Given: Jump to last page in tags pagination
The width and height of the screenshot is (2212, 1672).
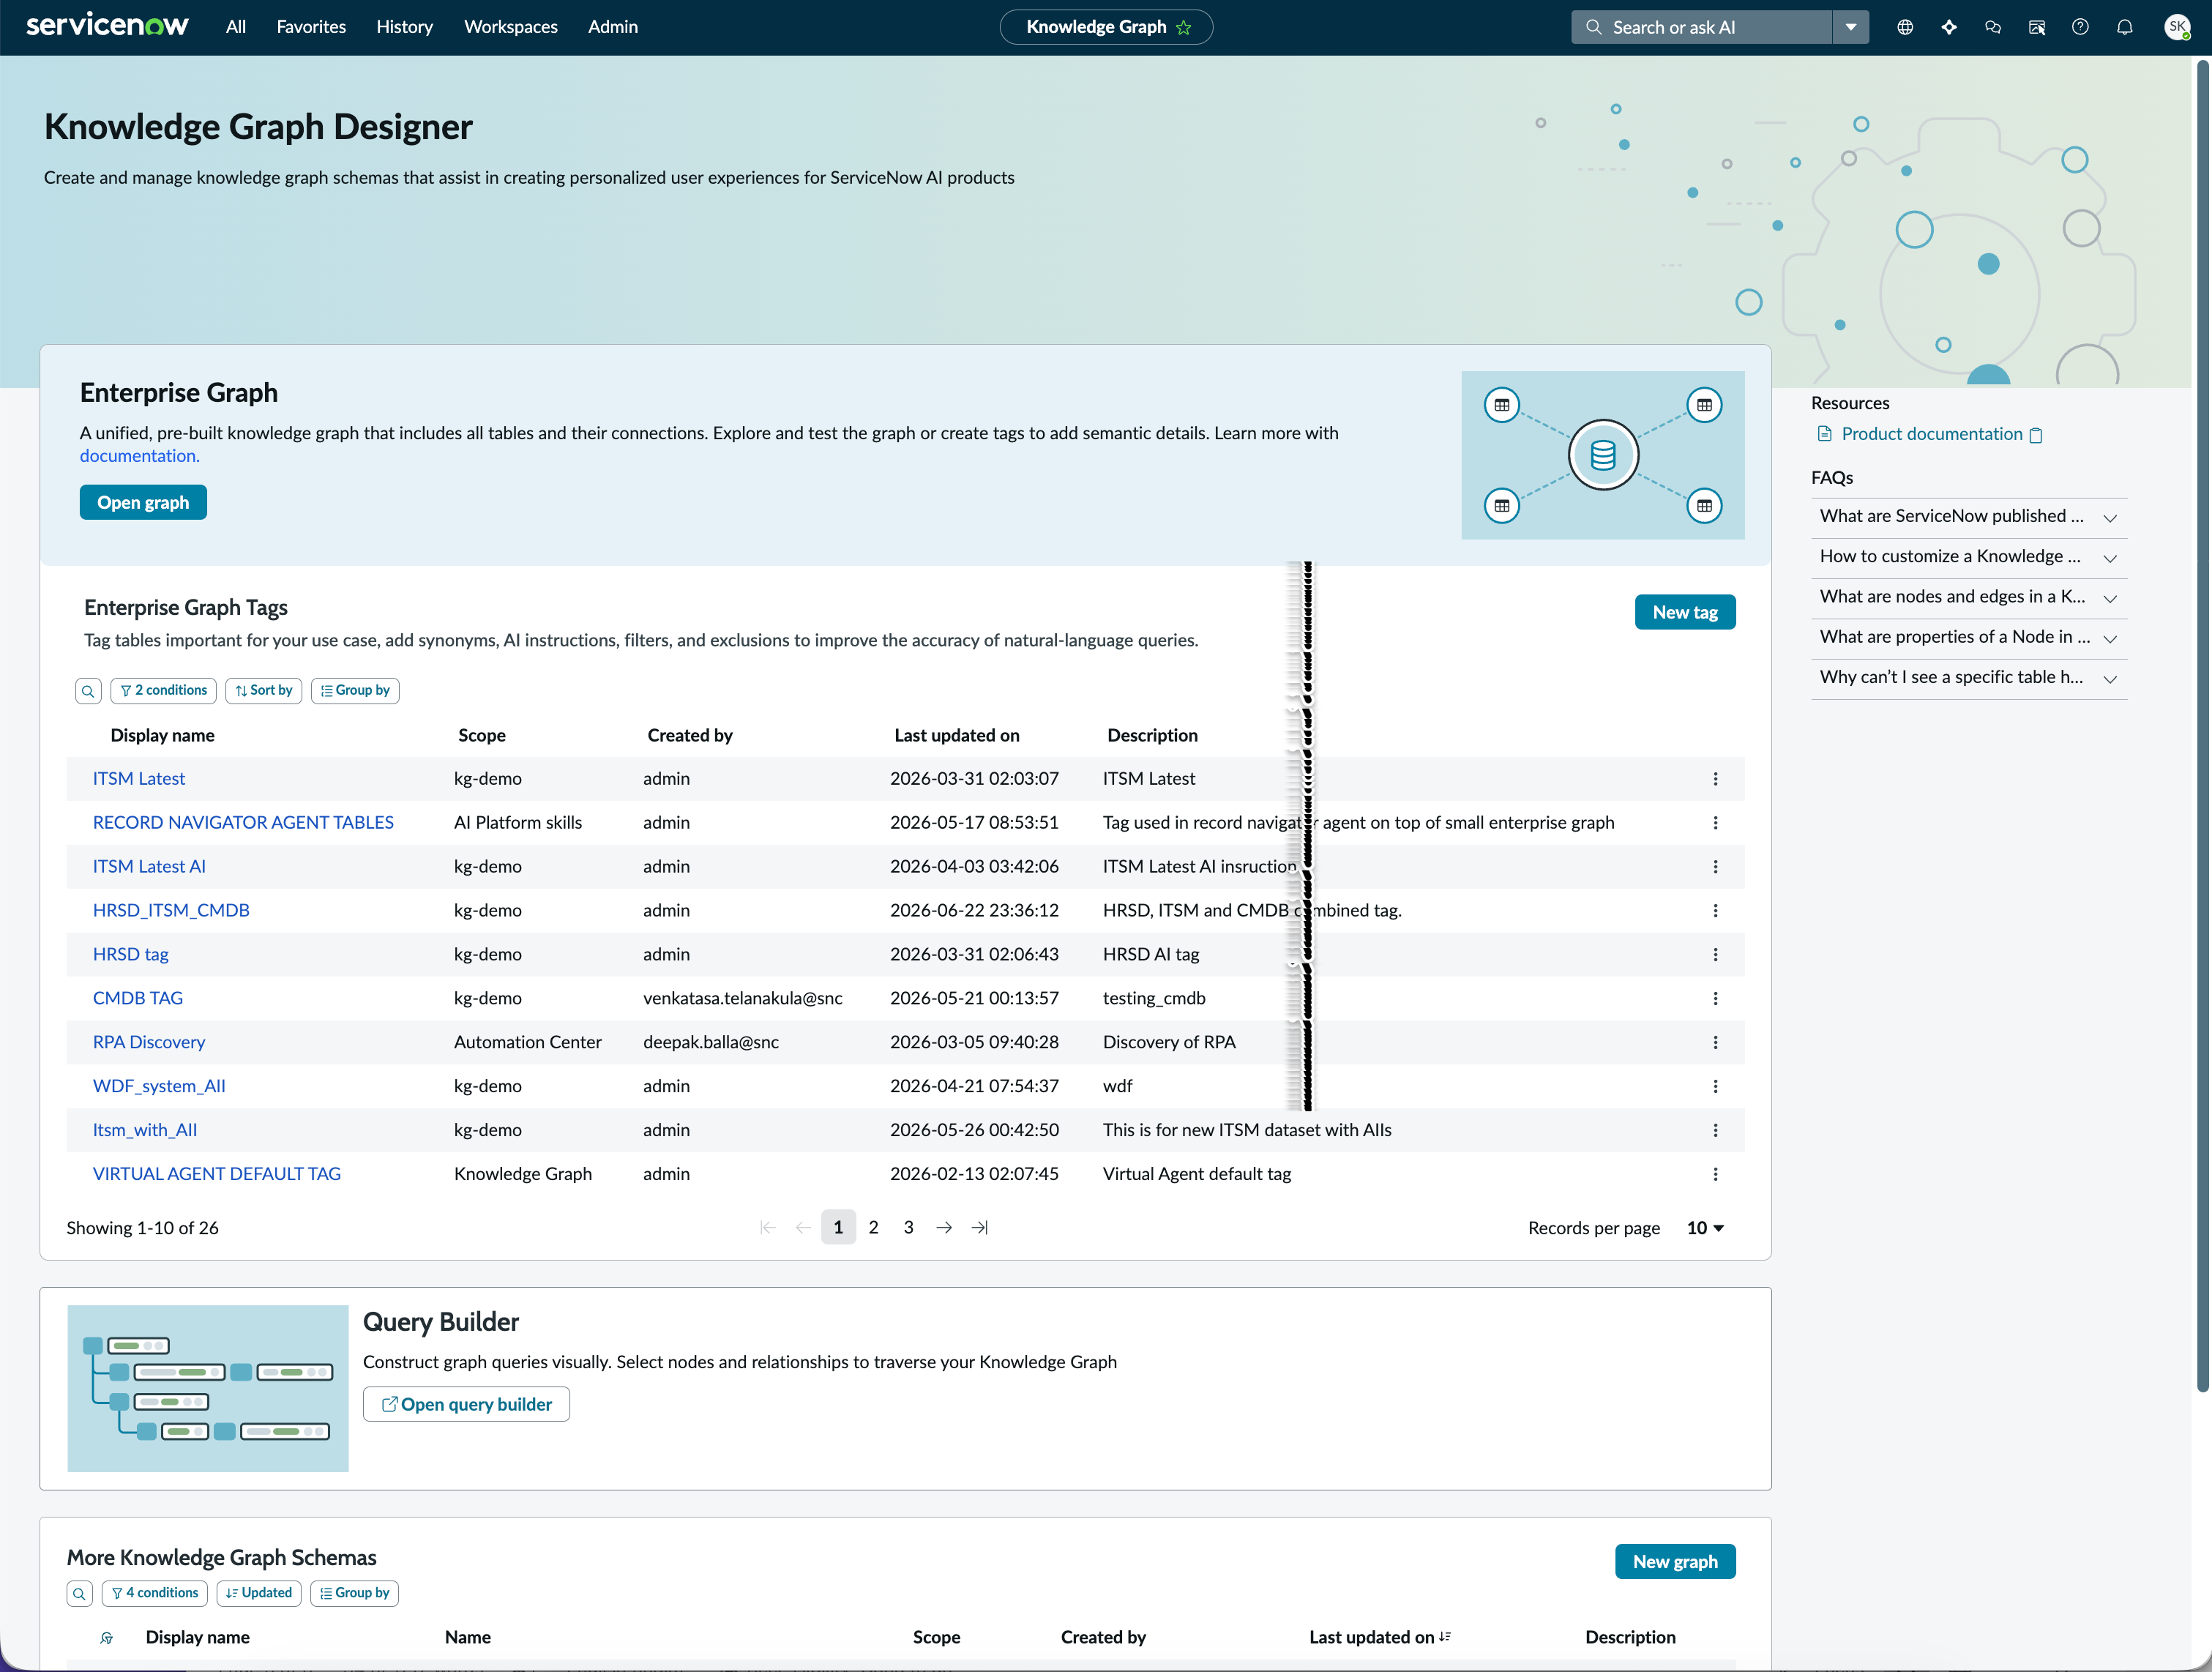Looking at the screenshot, I should point(979,1228).
